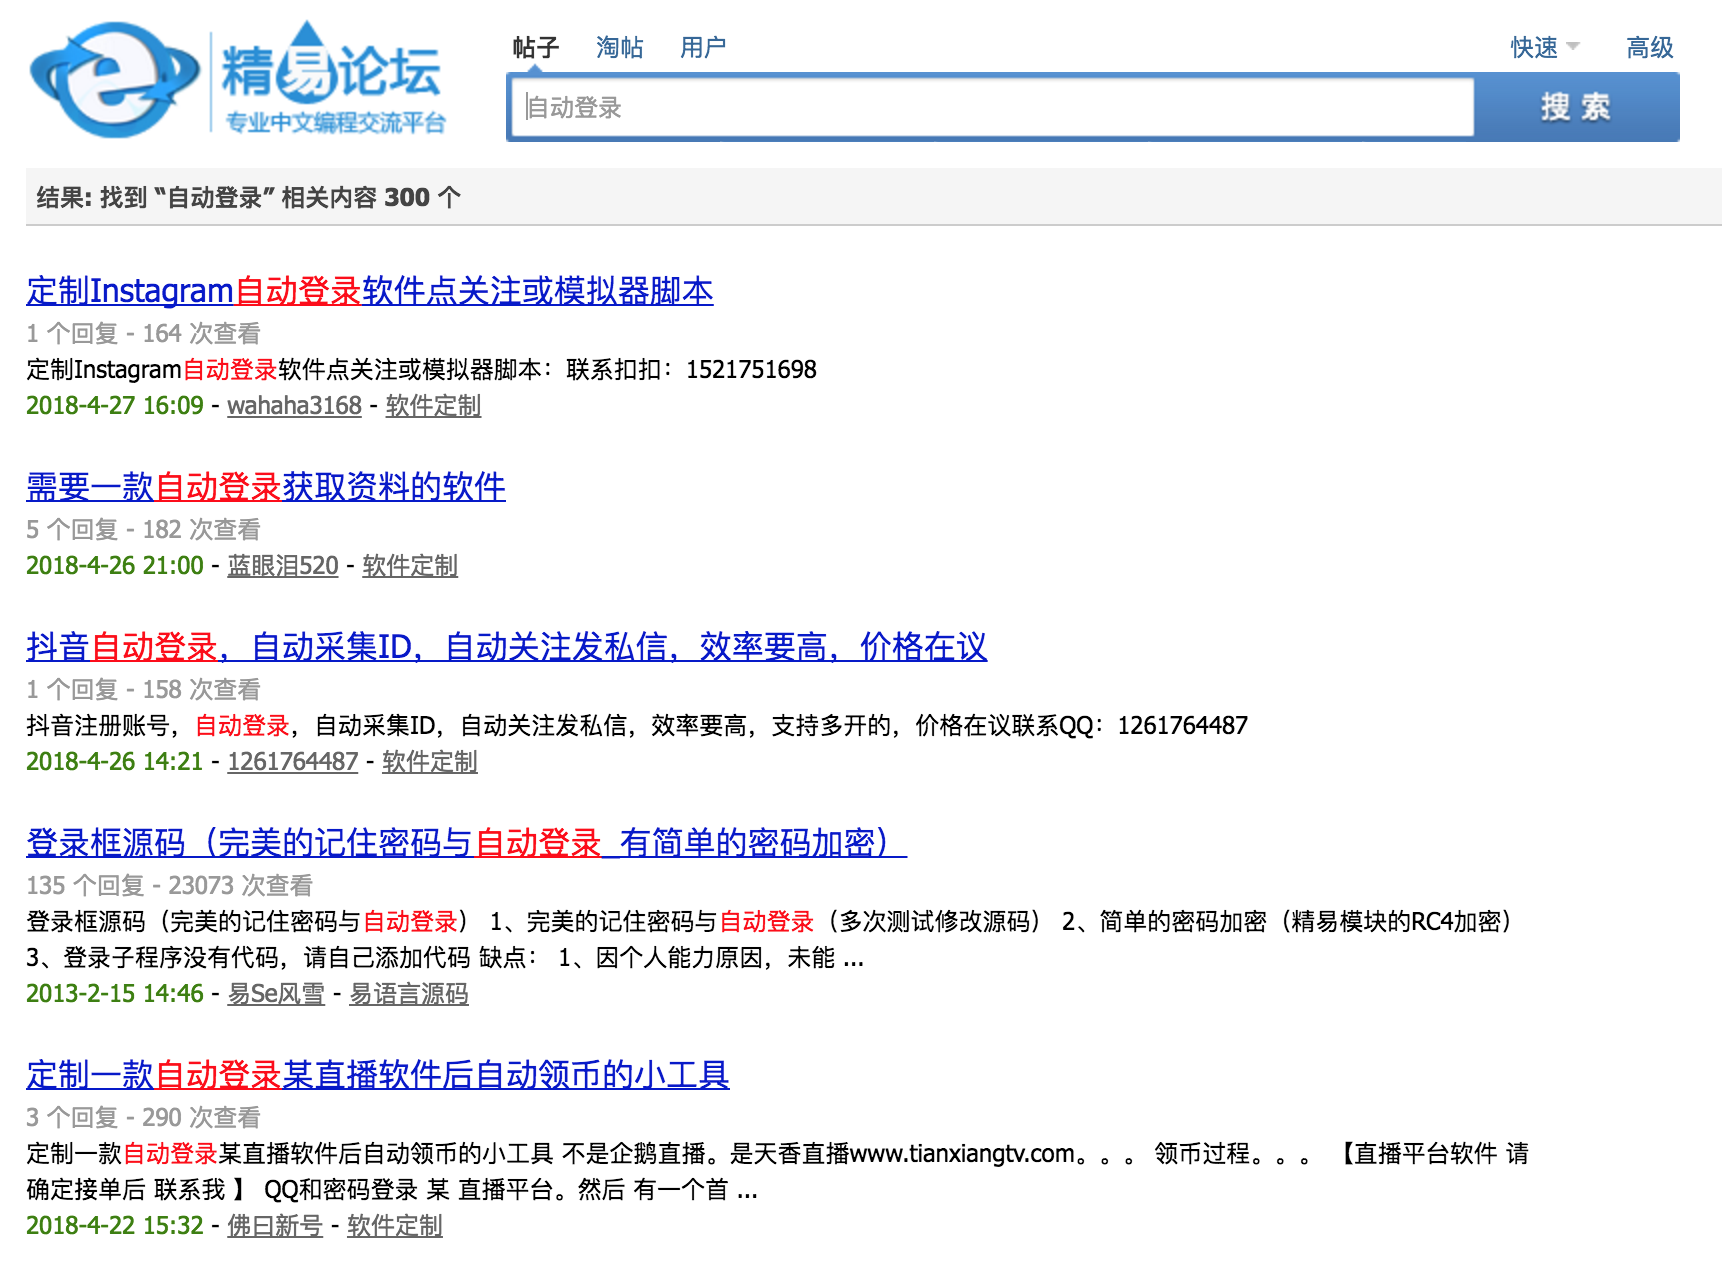The image size is (1722, 1264).
Task: Click the date 2018-4-22 15:32
Action: [x=115, y=1225]
